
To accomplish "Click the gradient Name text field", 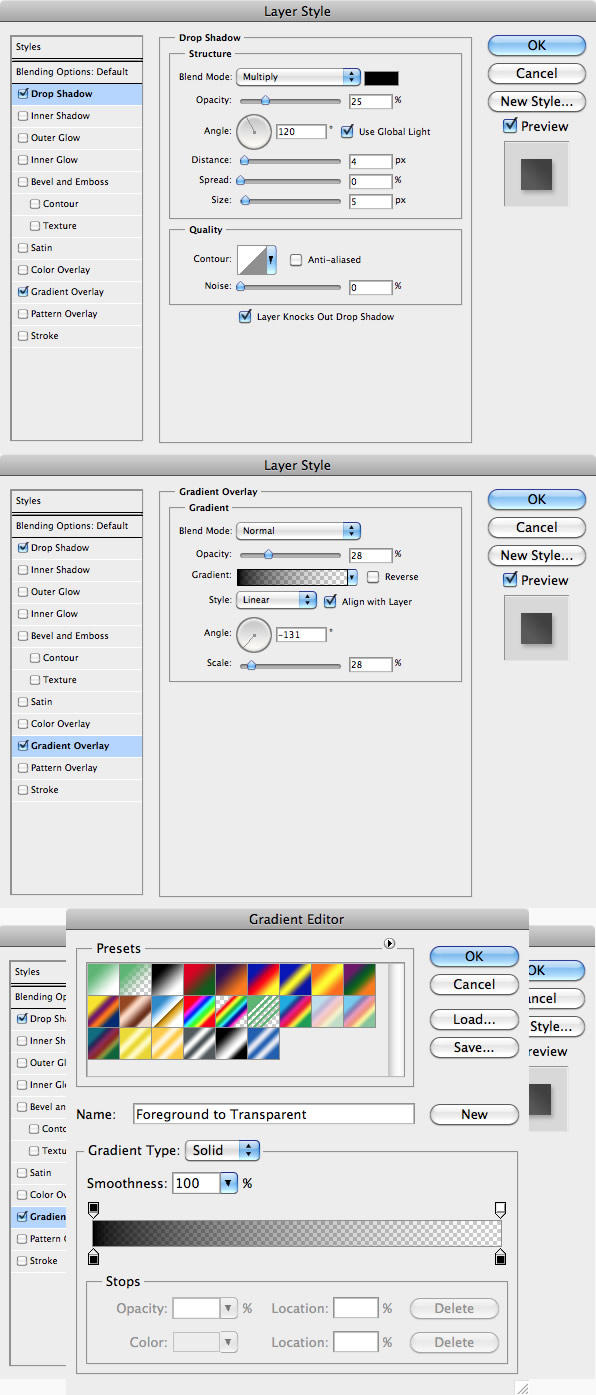I will coord(274,1114).
